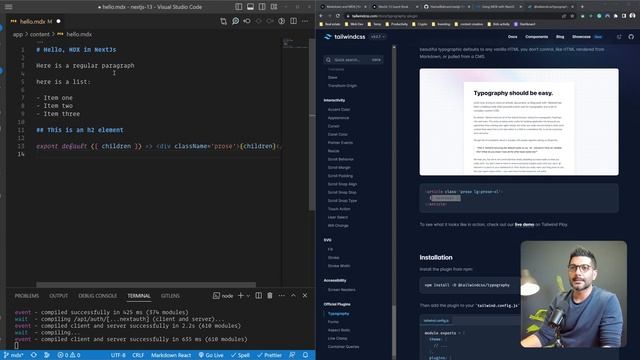The image size is (640, 360).
Task: Open Tailwind GitHub icon in header
Action: [631, 37]
